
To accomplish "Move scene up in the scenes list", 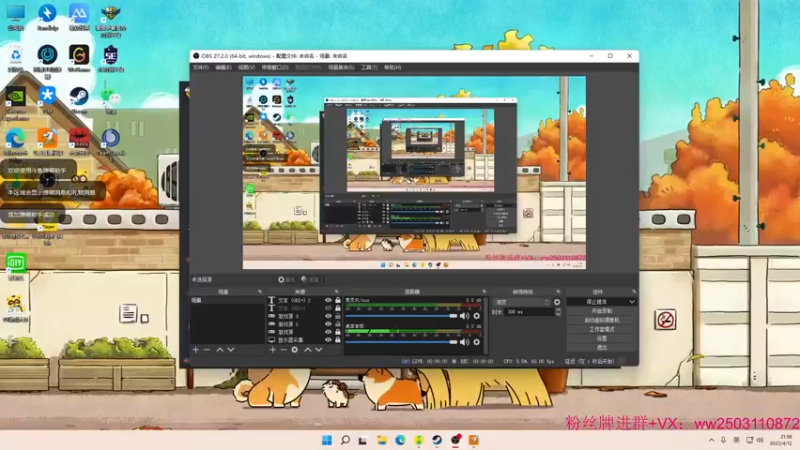I will tap(220, 350).
